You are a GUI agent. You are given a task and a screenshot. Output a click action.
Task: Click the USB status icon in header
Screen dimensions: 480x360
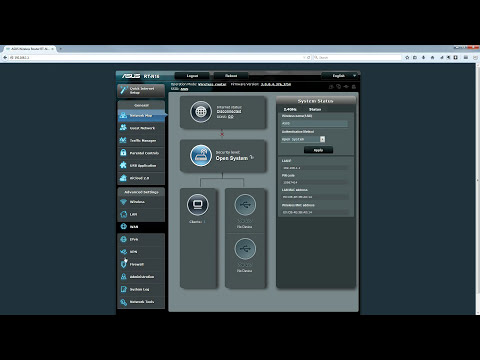pyautogui.click(x=346, y=87)
